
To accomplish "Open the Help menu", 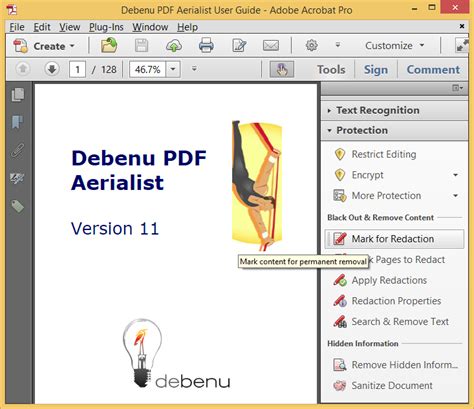I will tap(187, 27).
